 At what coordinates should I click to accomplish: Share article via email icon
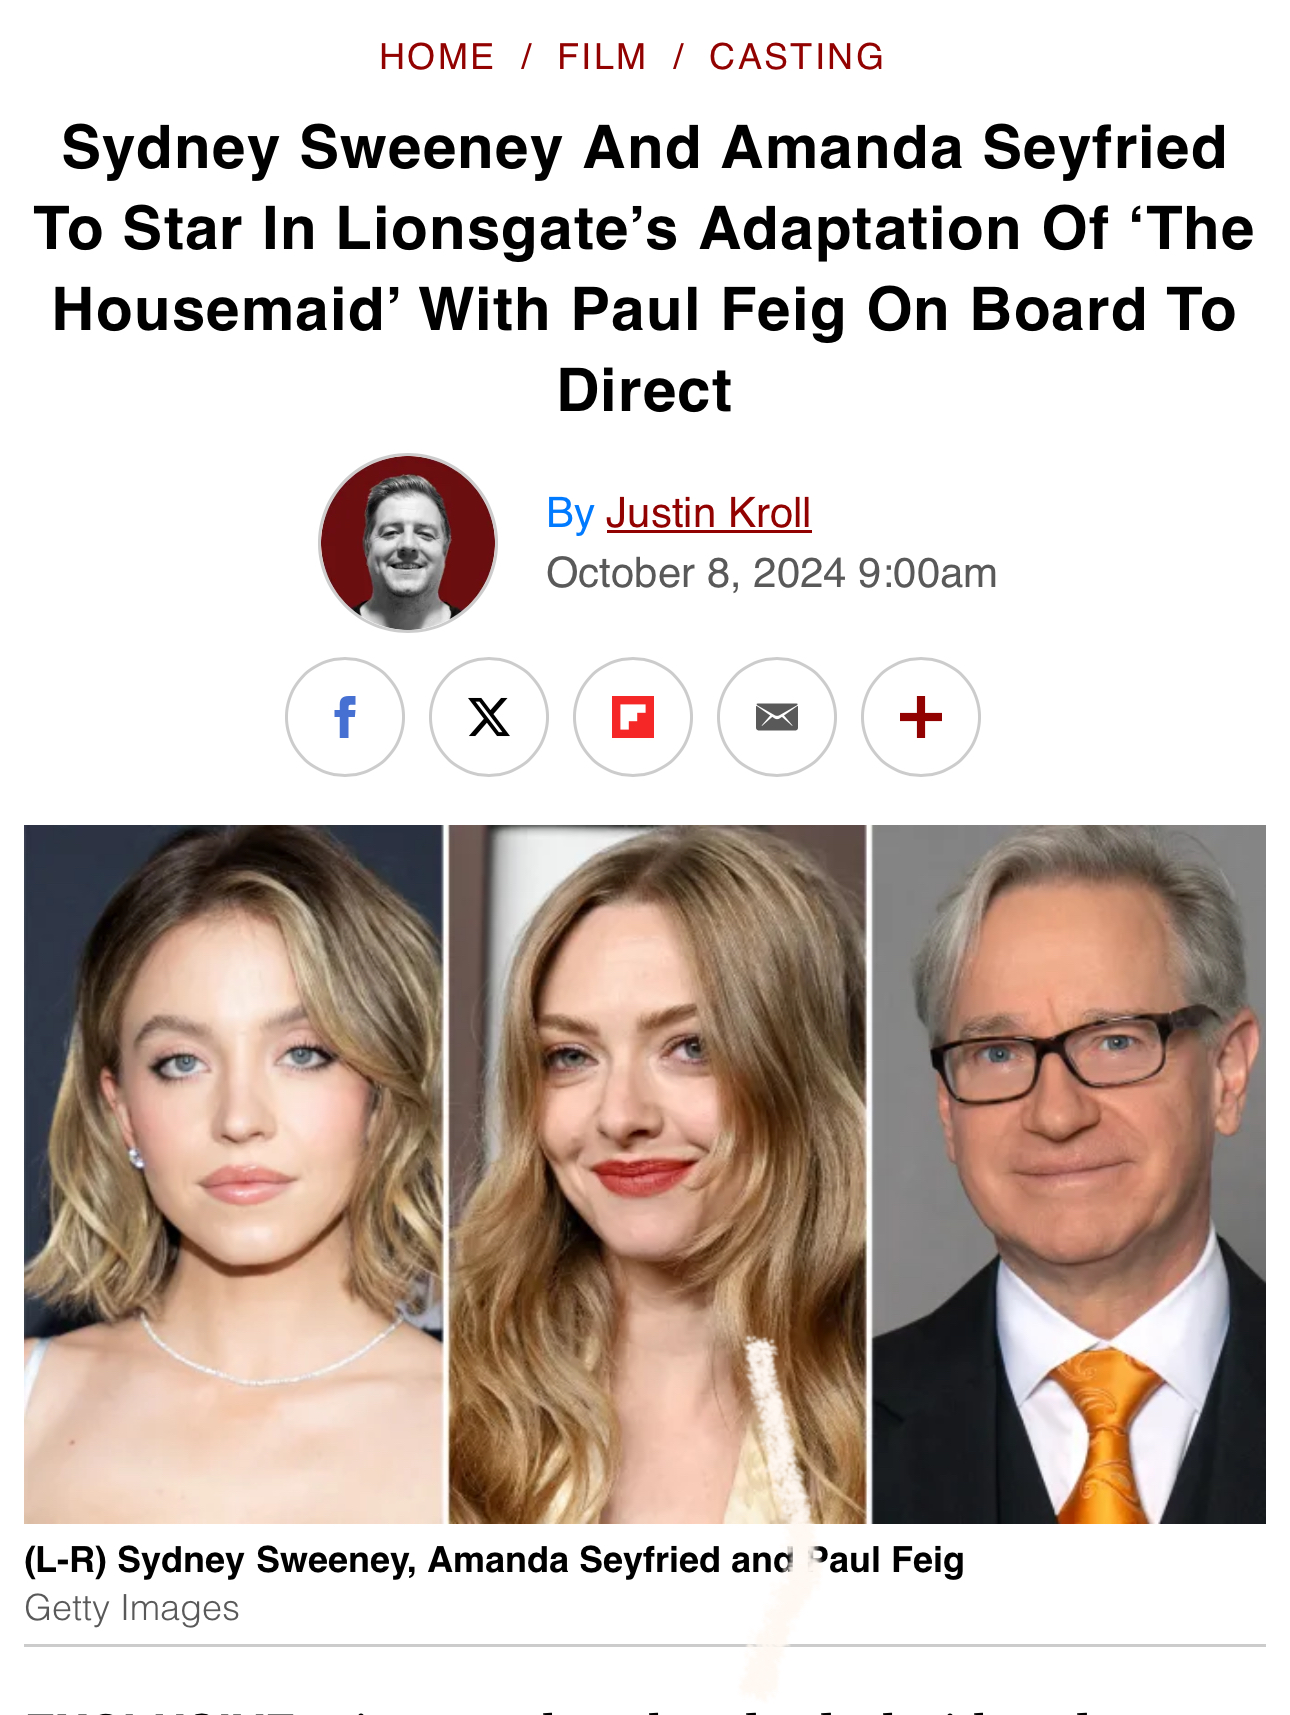[777, 716]
